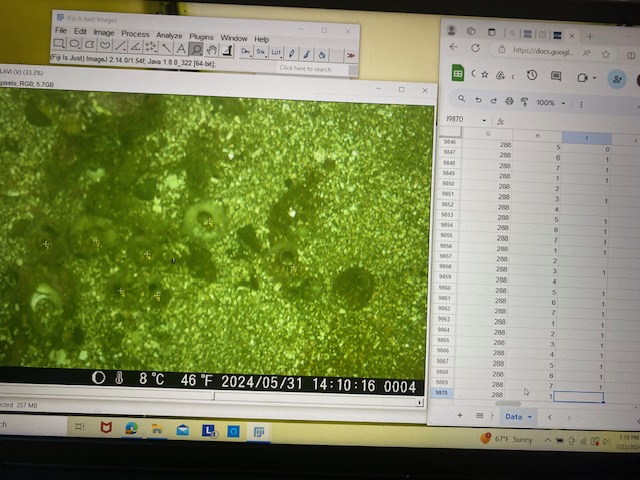Select the Text tool
Screen dimensions: 640x480
tap(181, 49)
